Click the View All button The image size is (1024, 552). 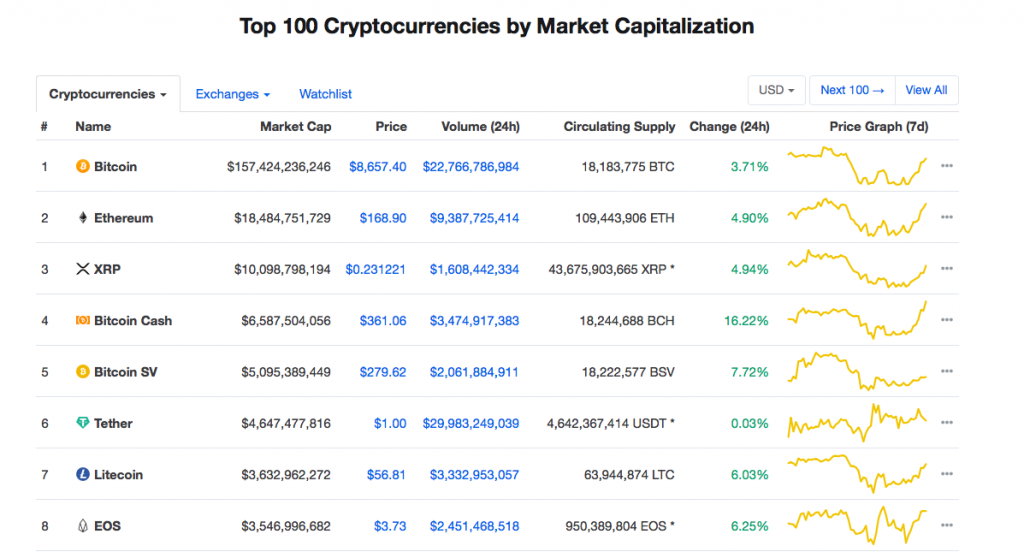926,90
